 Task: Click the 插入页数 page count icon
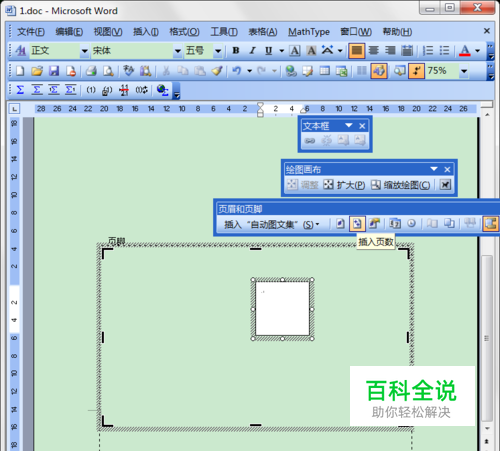click(x=357, y=224)
